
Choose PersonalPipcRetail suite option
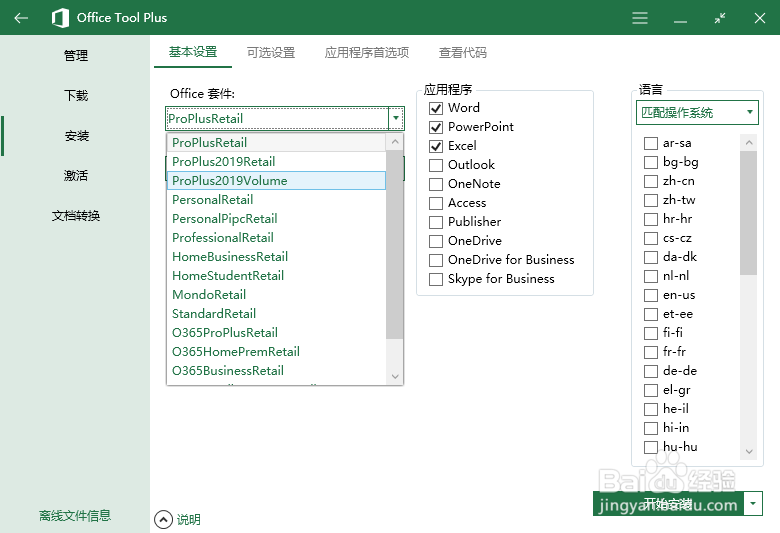coord(276,218)
